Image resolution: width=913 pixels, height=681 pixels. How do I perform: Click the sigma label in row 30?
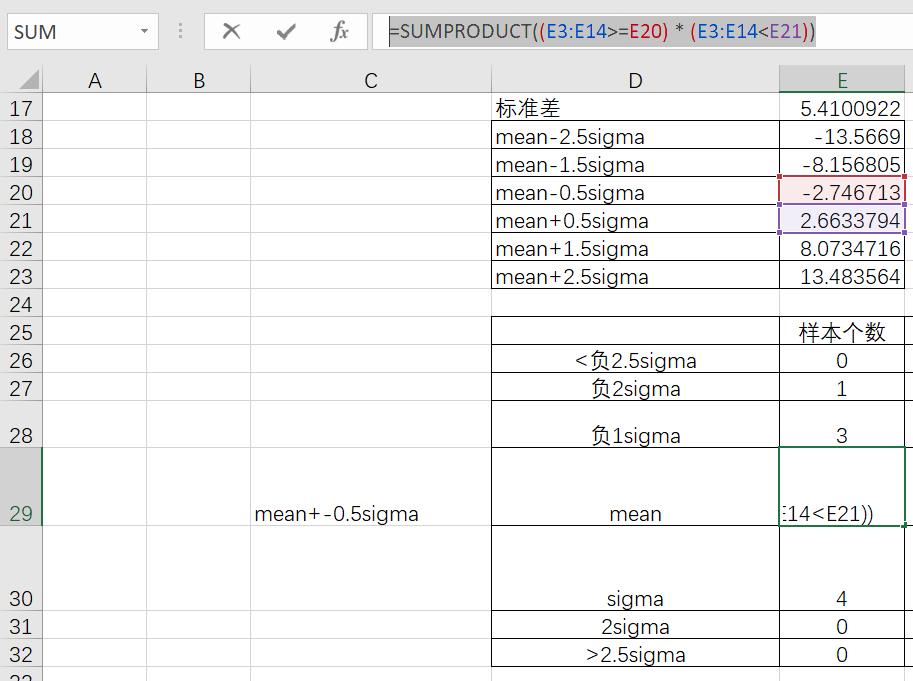[635, 569]
